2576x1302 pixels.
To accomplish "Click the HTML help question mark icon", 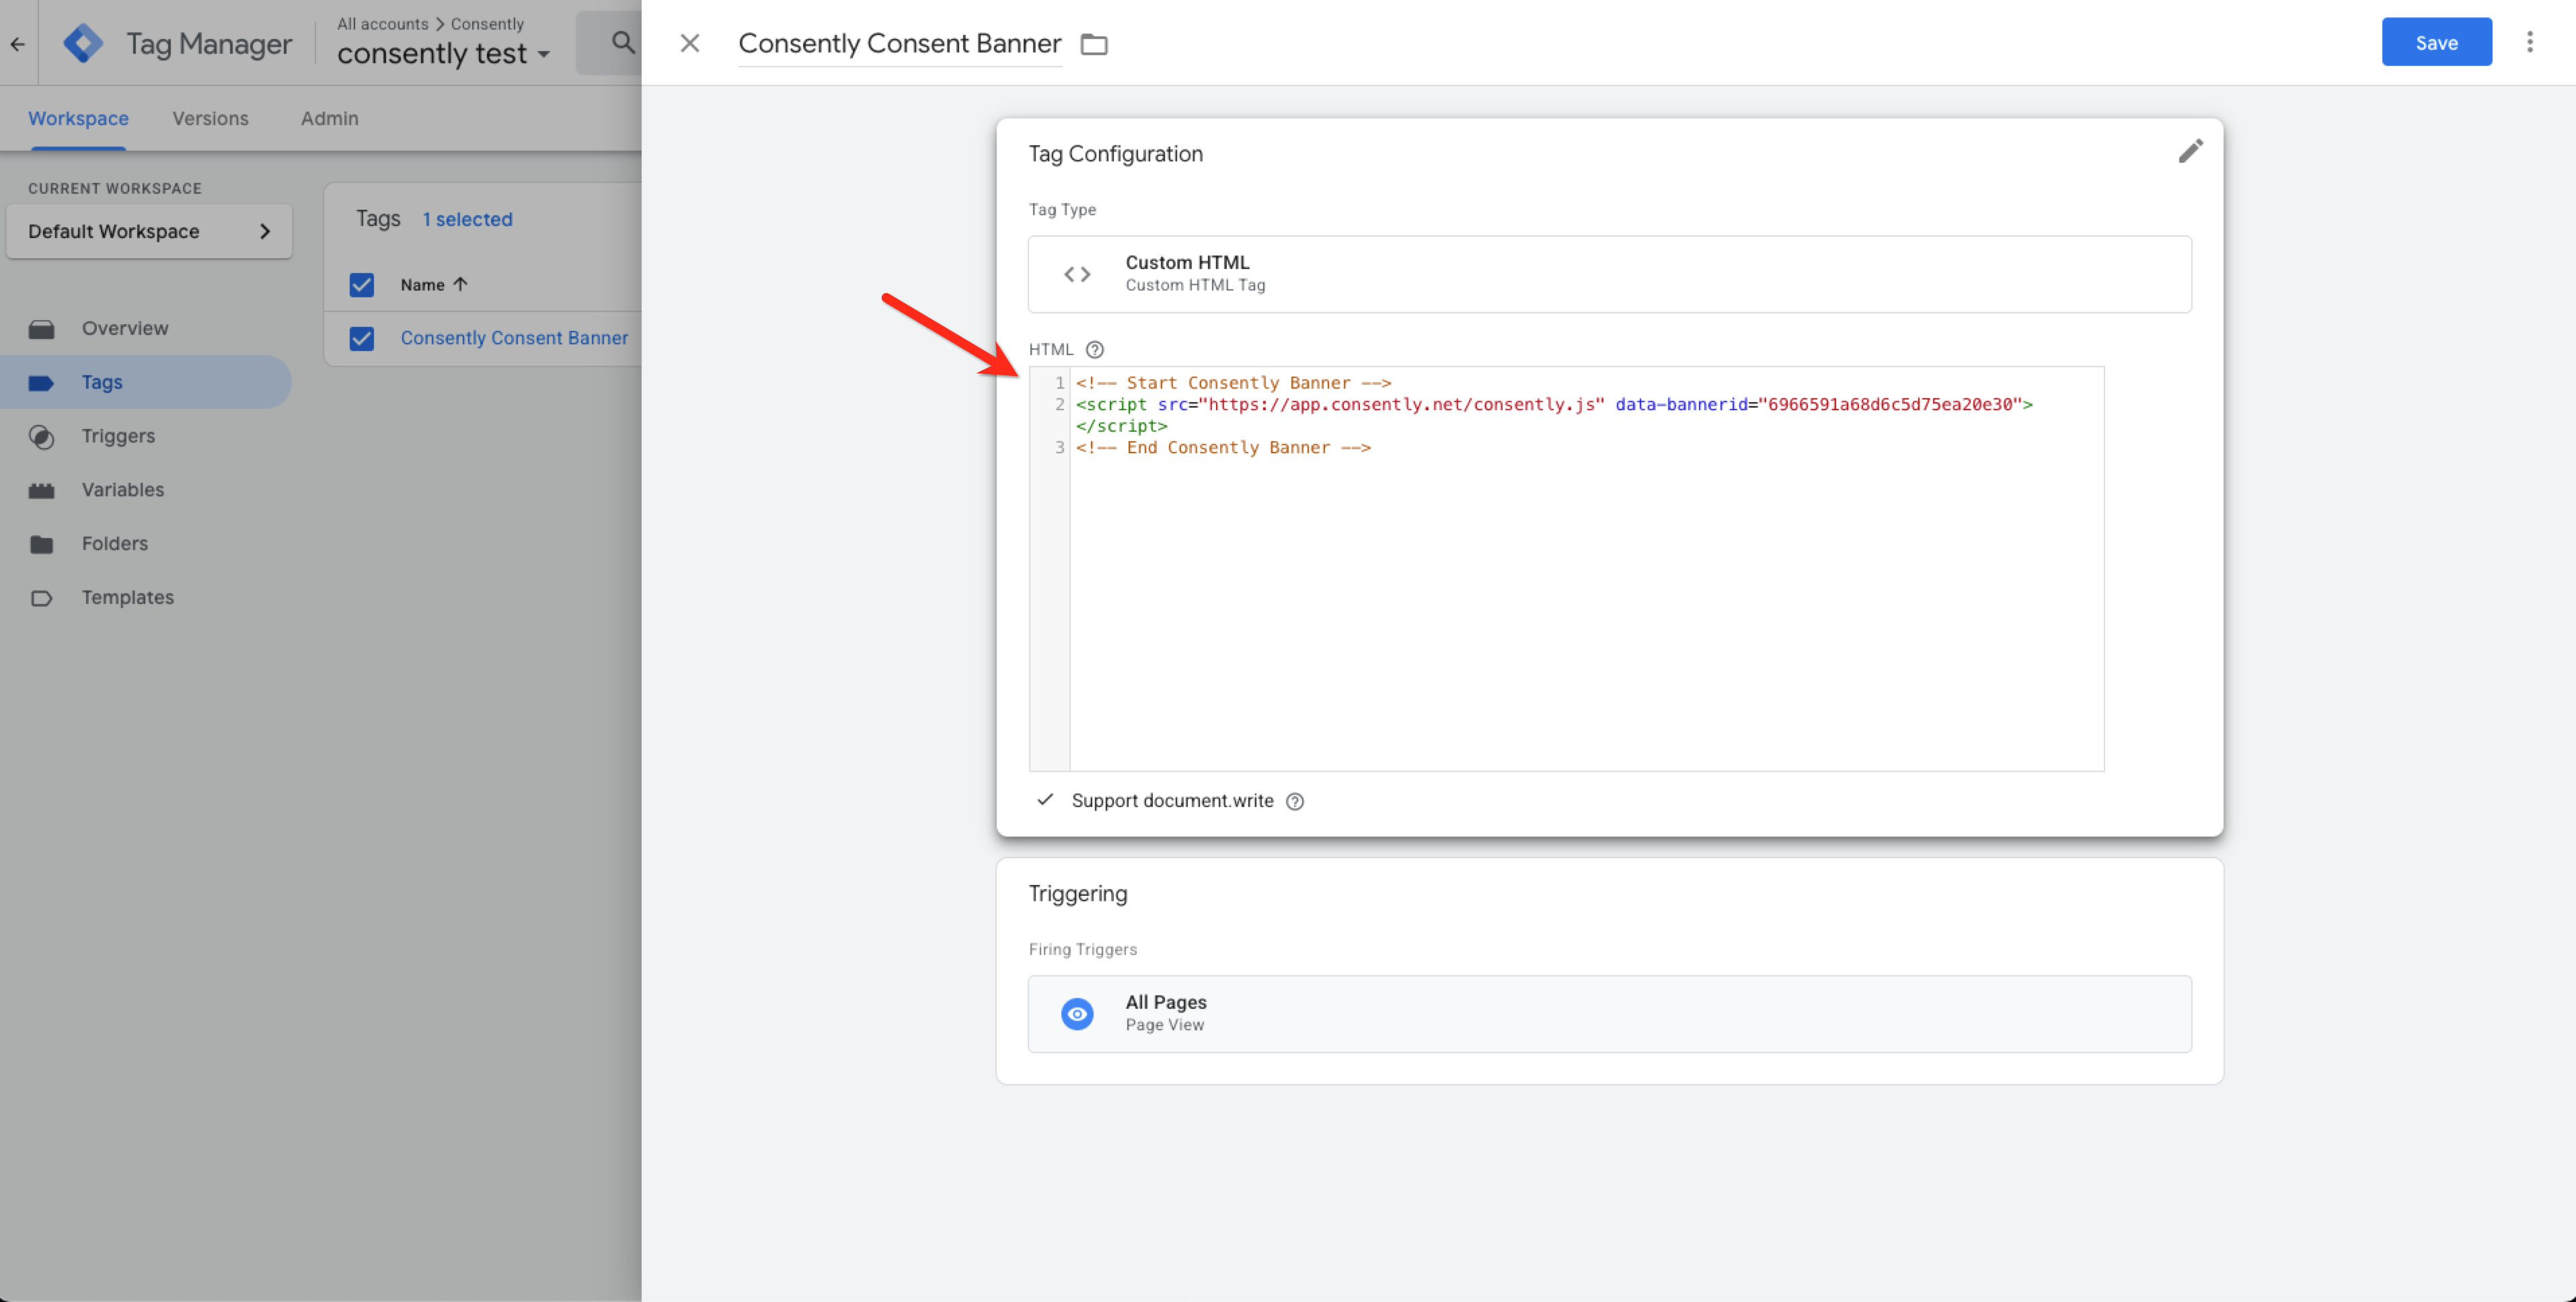I will coord(1095,349).
